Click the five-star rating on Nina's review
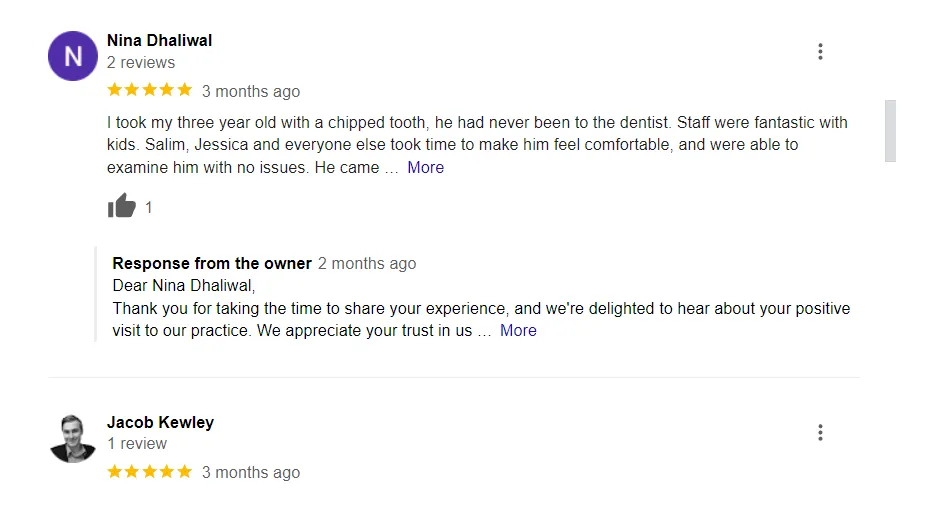Viewport: 945px width, 515px height. pyautogui.click(x=149, y=90)
